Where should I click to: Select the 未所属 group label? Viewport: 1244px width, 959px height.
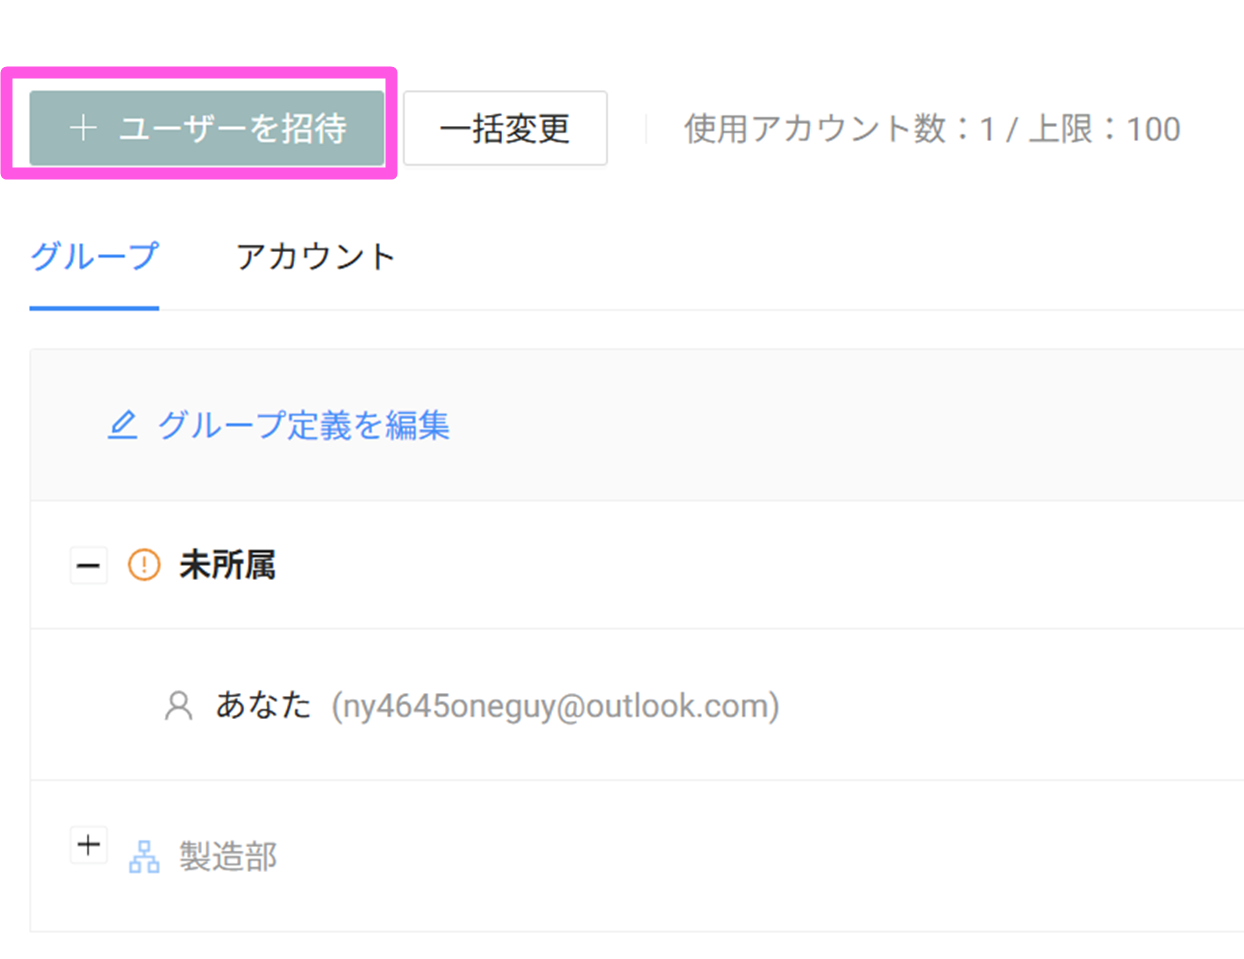point(227,566)
